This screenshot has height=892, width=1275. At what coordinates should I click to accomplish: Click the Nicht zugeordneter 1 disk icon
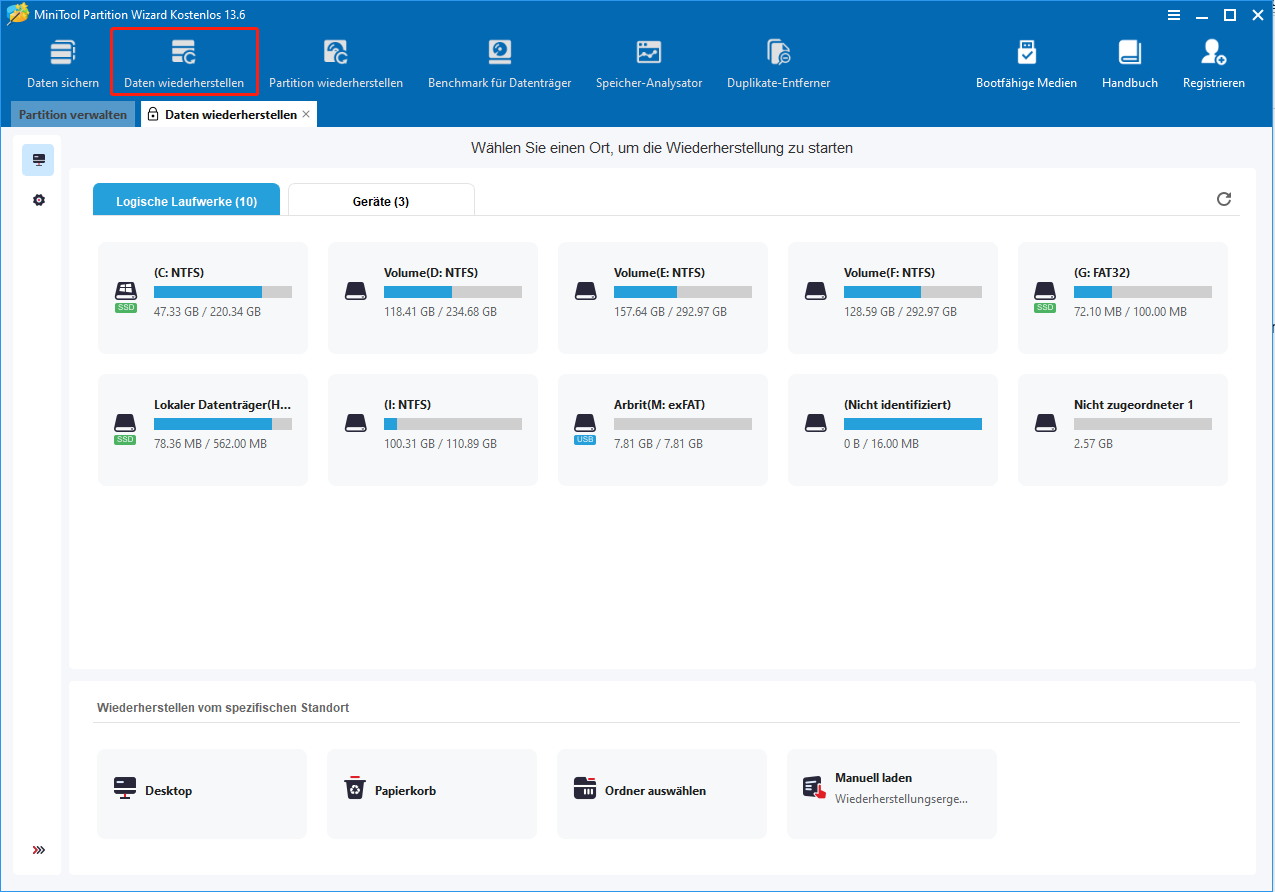click(1045, 423)
